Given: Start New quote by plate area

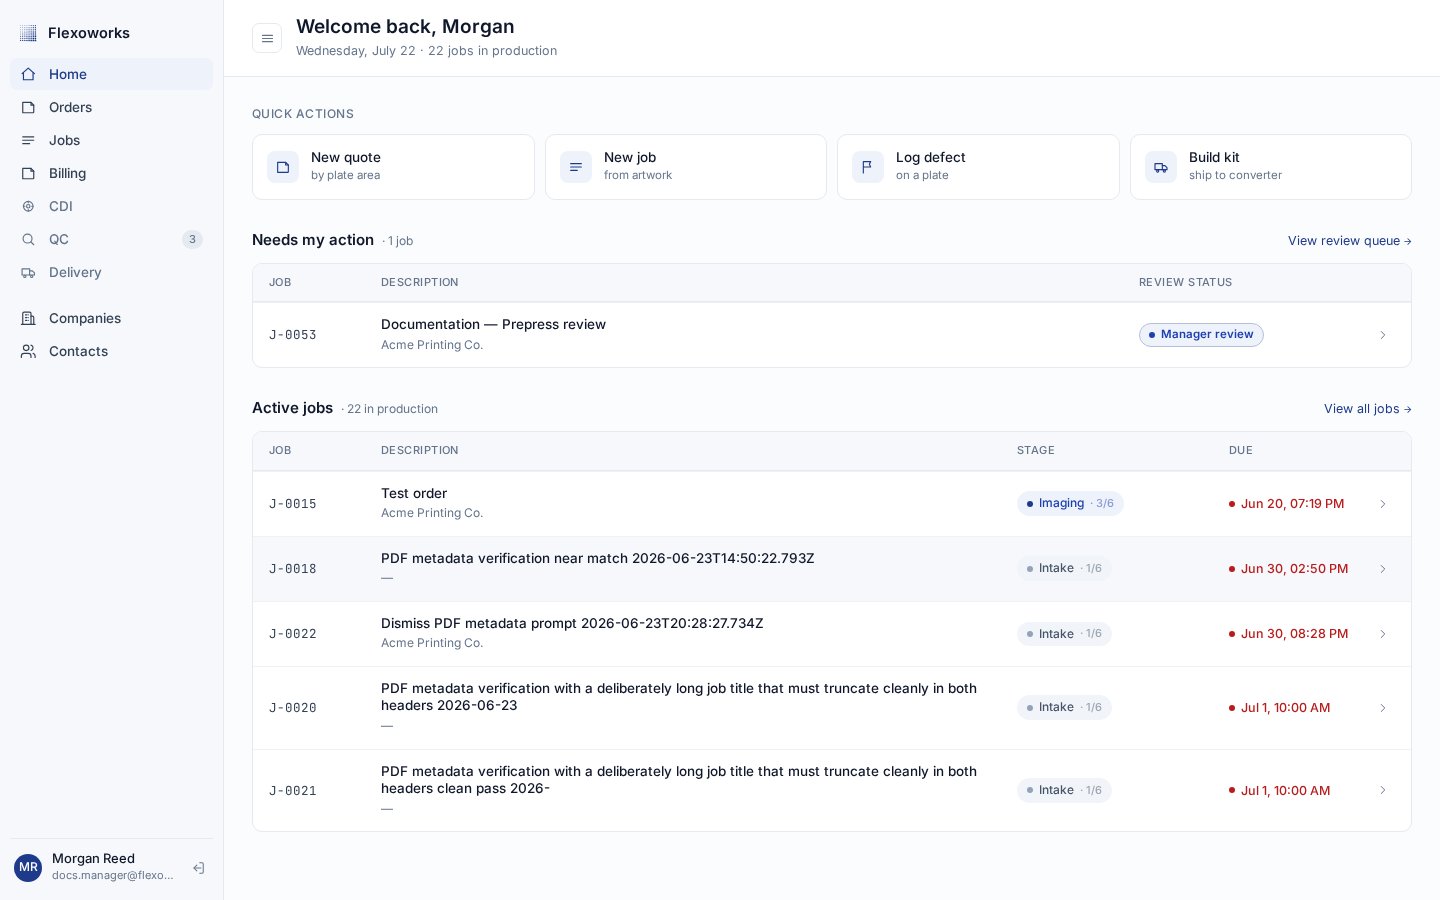Looking at the screenshot, I should click(x=393, y=167).
